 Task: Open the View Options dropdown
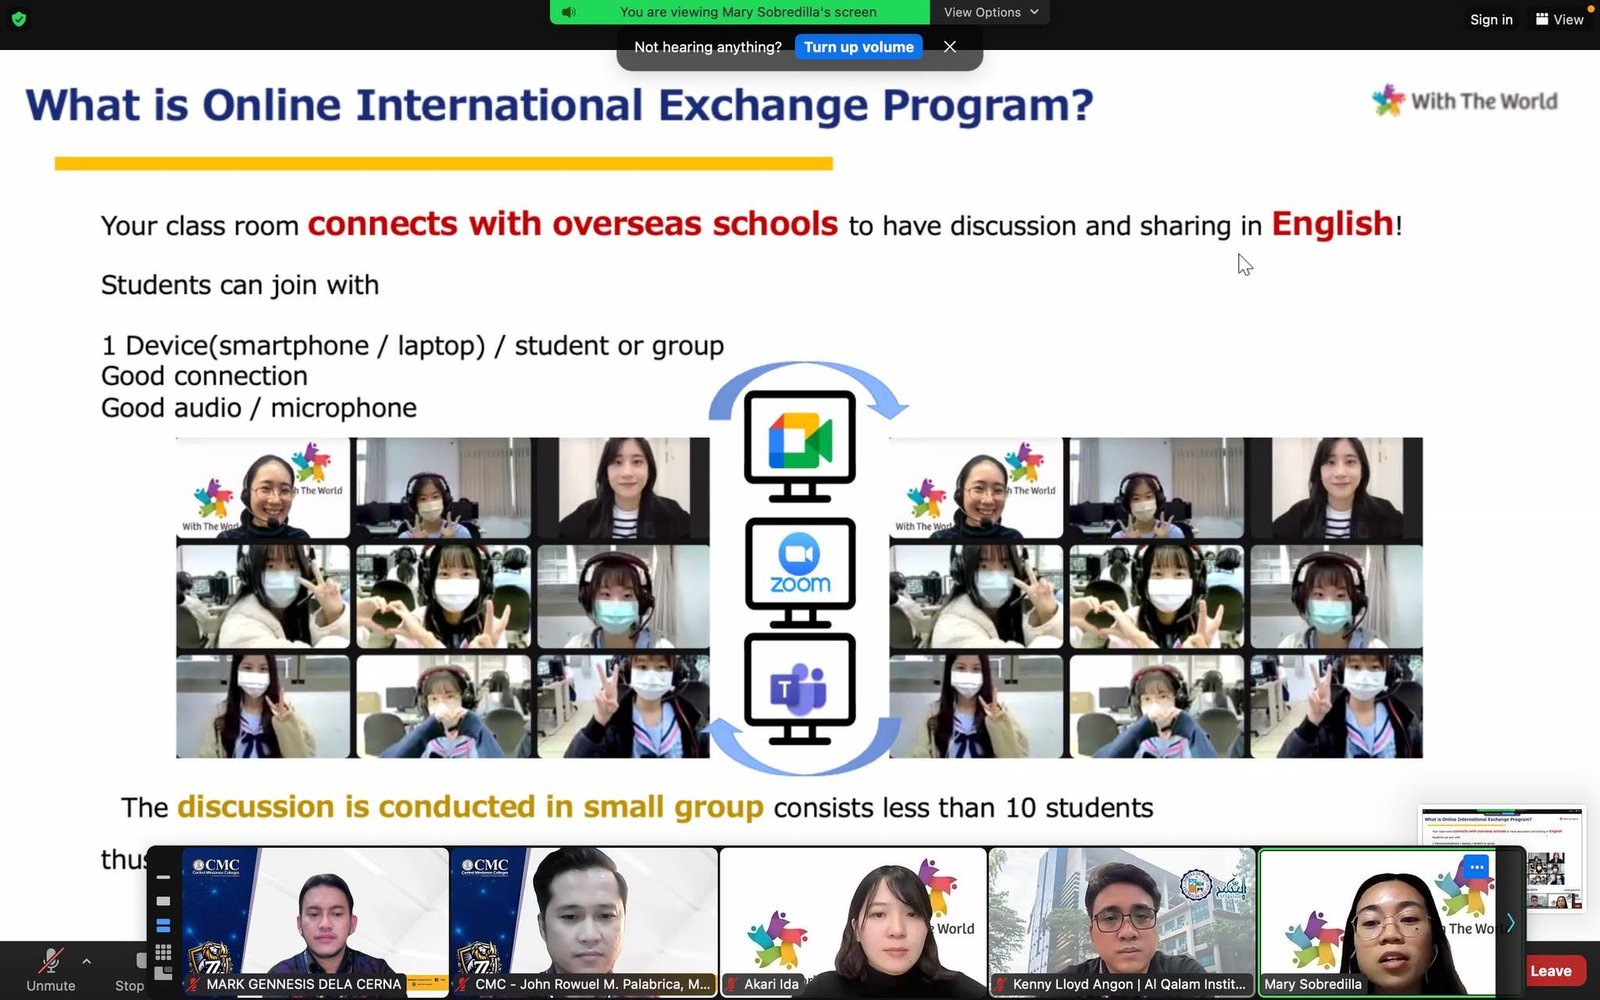990,12
